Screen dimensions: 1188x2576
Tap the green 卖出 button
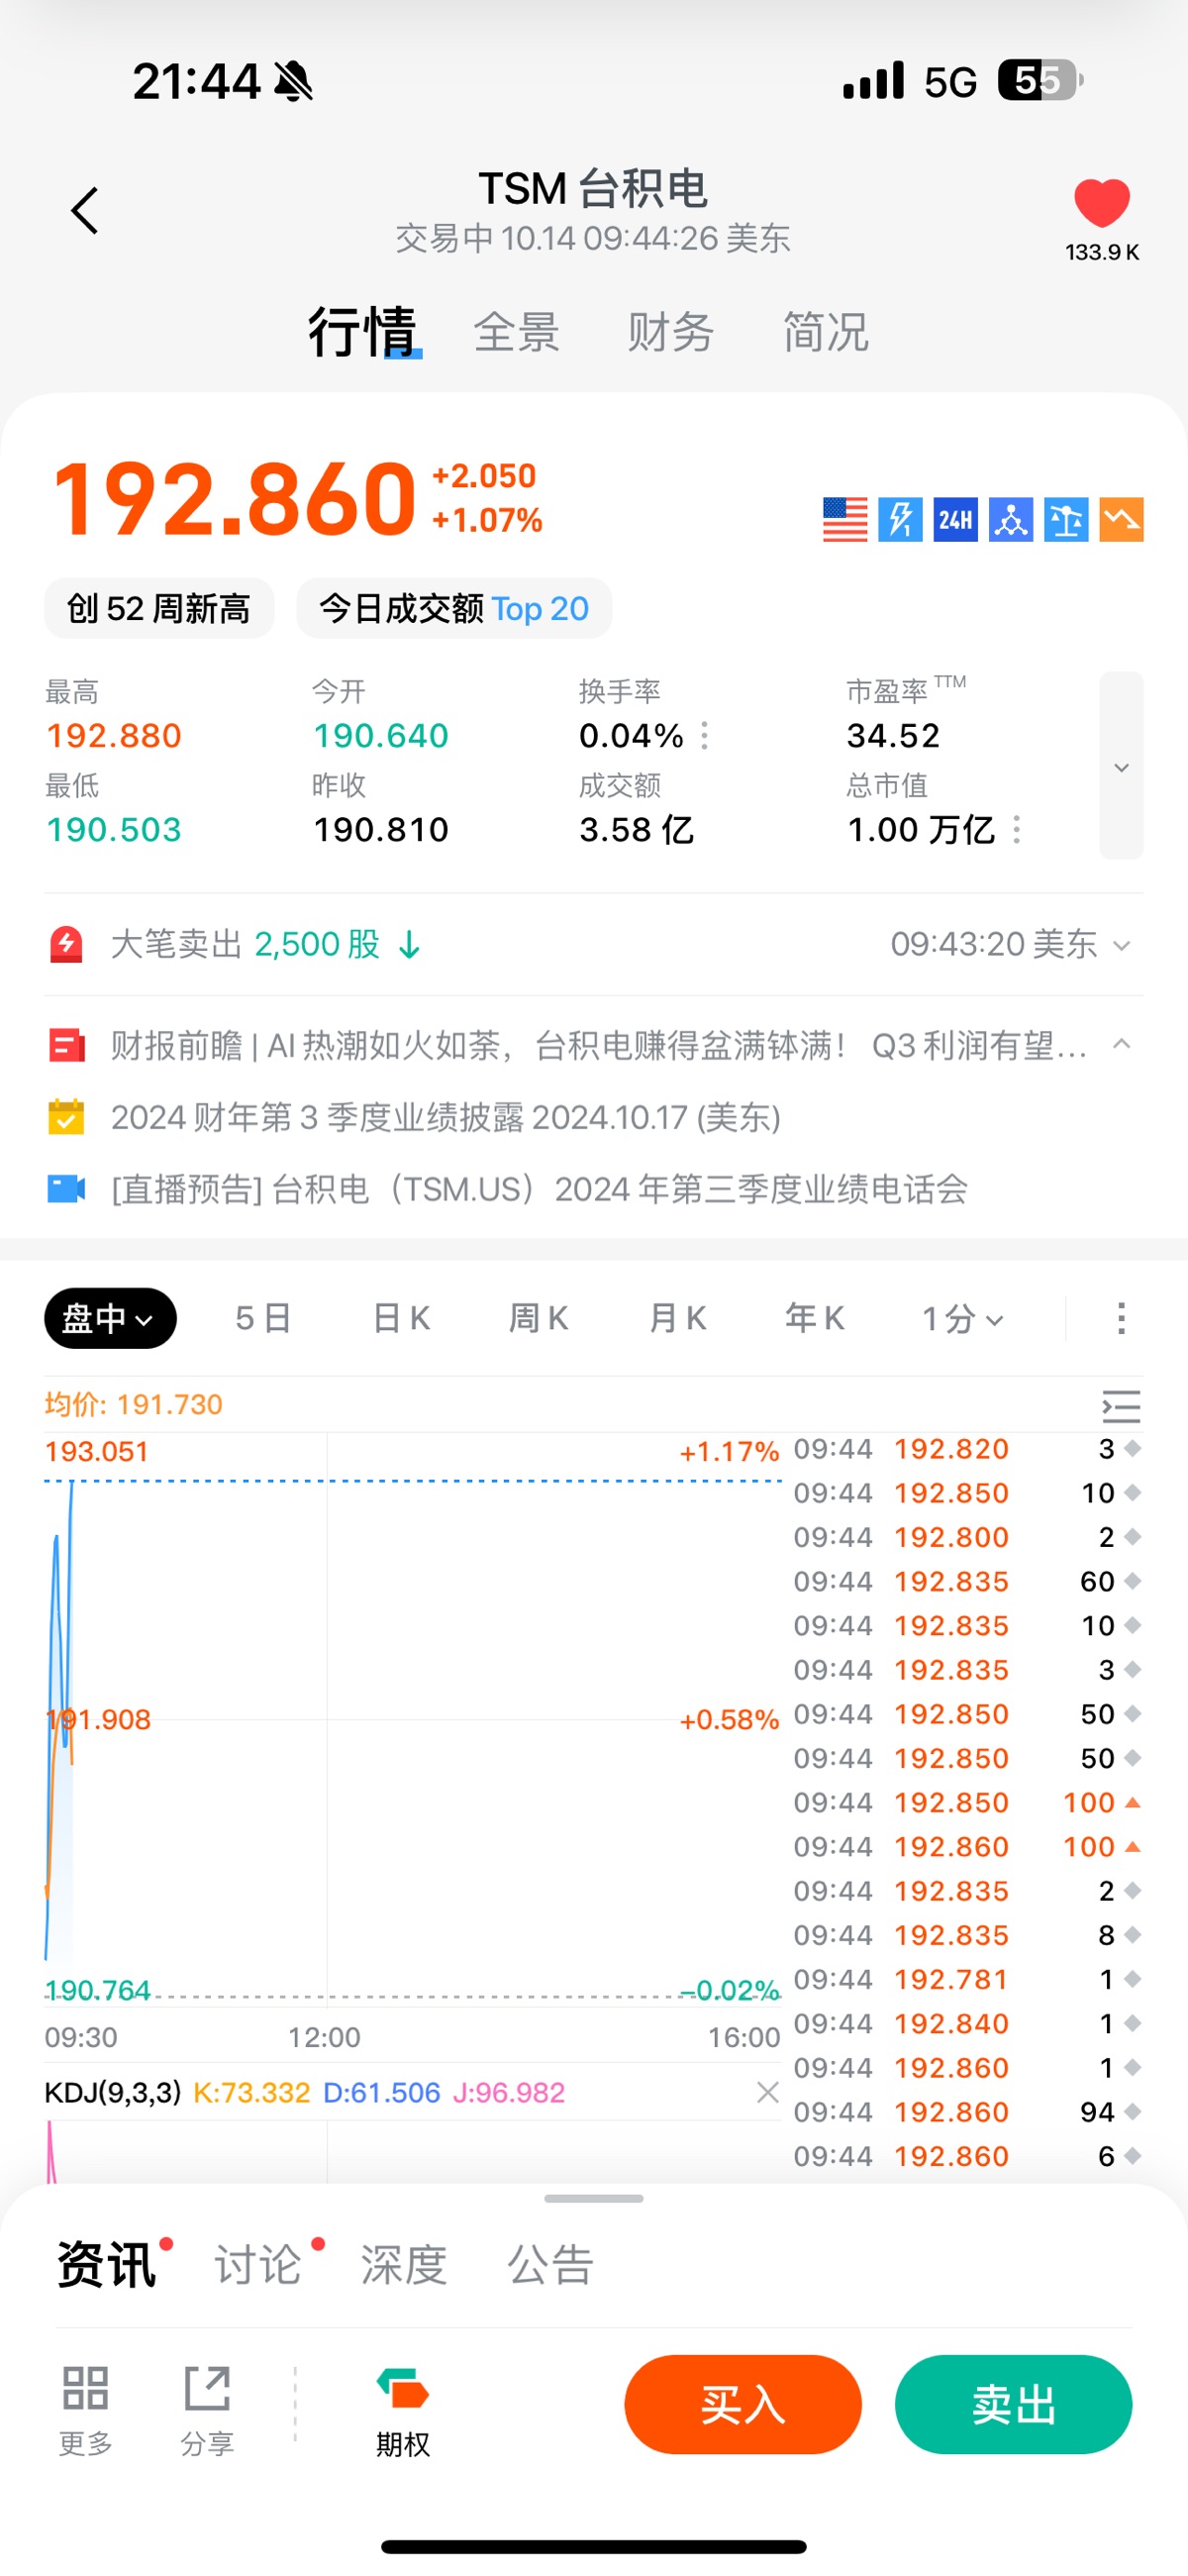(x=1014, y=2404)
